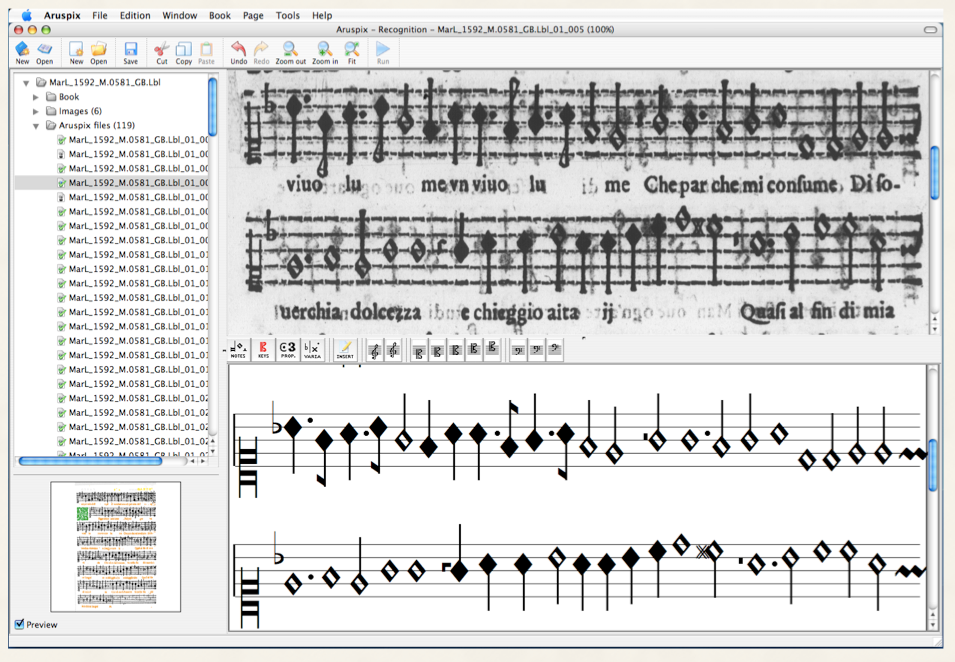Open the Page menu
The height and width of the screenshot is (662, 955).
click(x=253, y=15)
